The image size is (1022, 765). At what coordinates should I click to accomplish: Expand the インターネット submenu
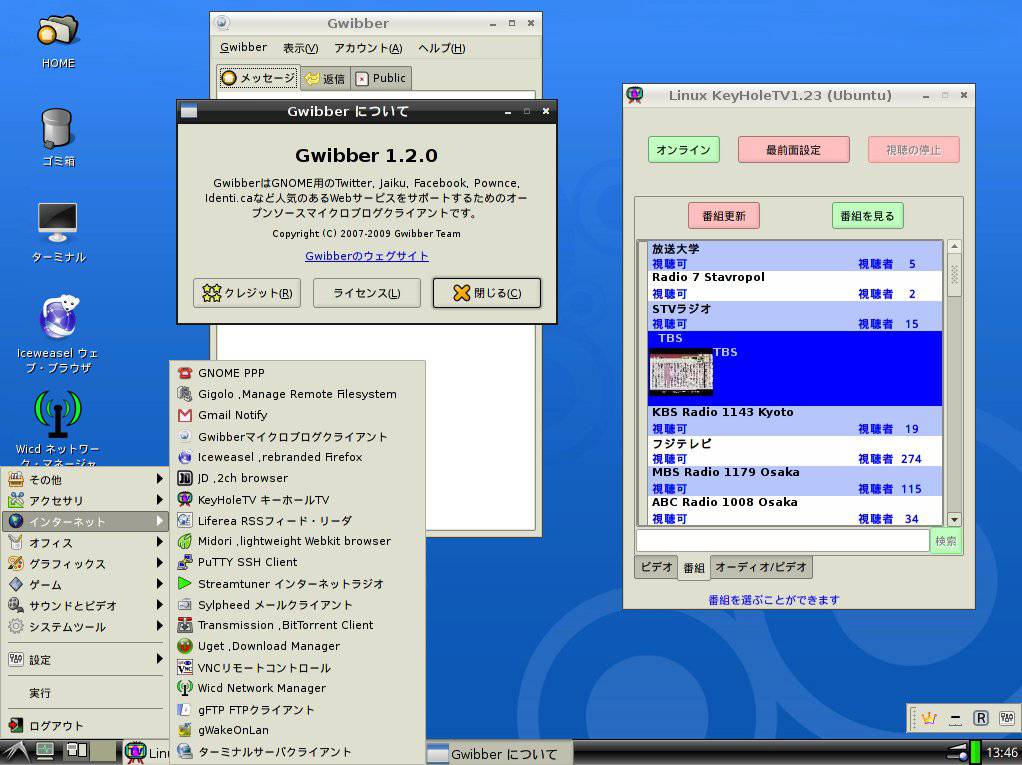[85, 521]
